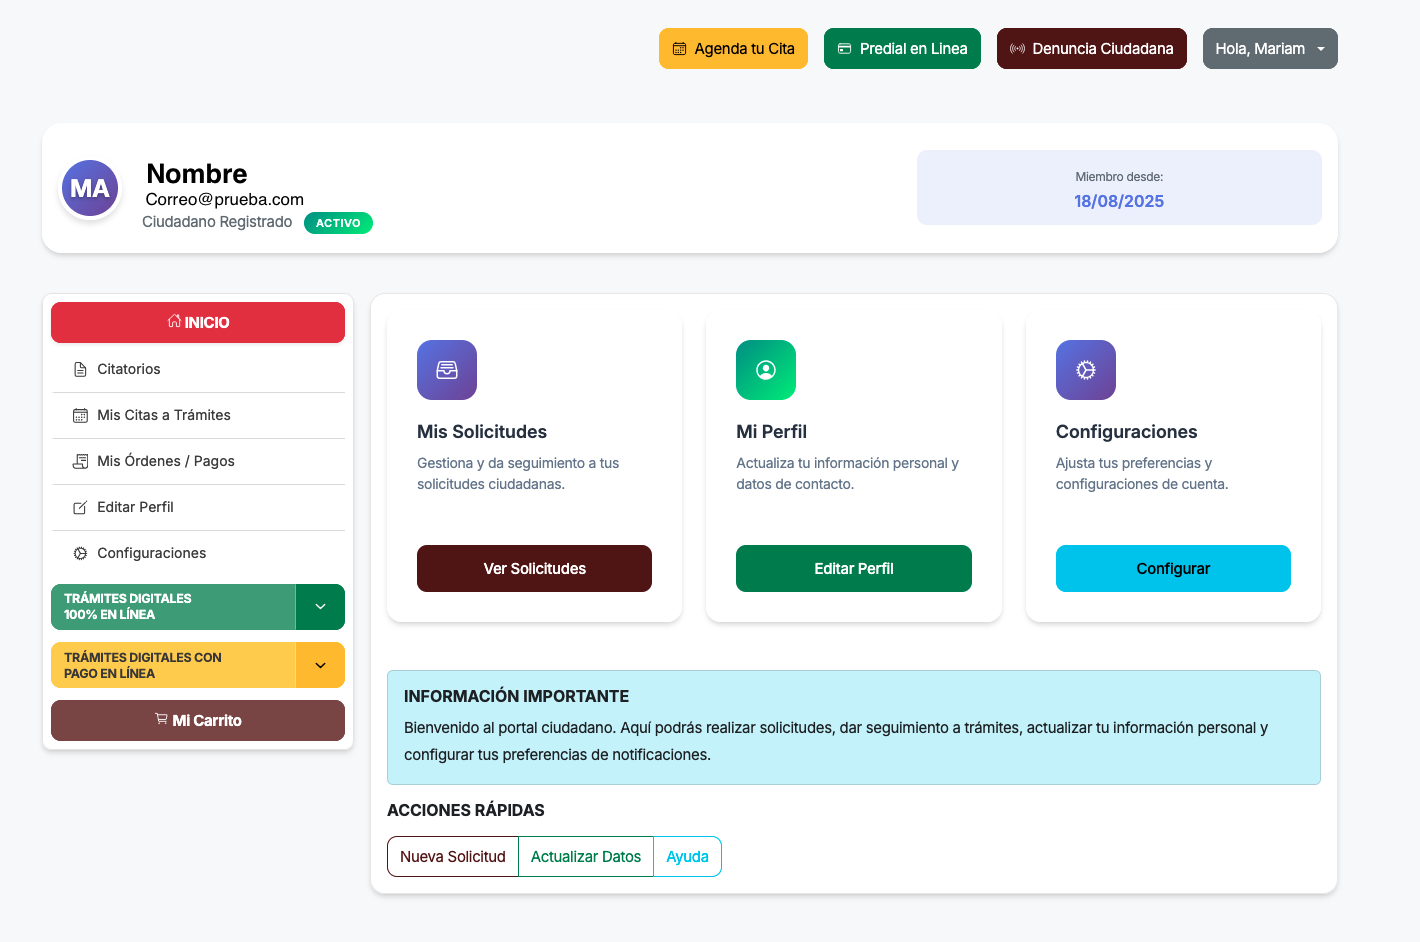Click the green Editar Perfil card button

[854, 568]
